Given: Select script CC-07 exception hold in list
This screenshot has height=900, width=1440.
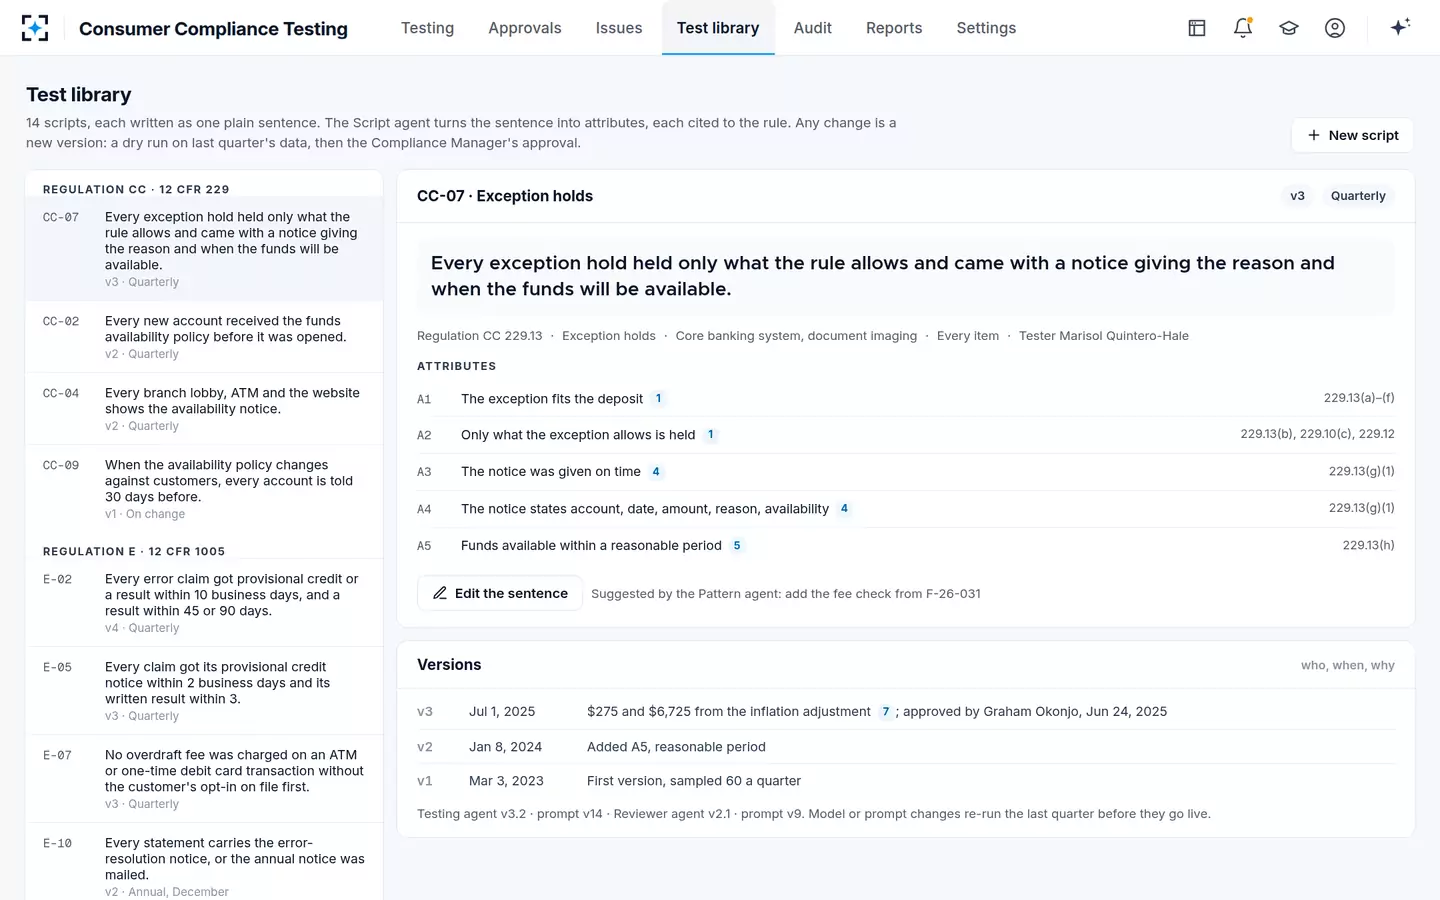Looking at the screenshot, I should tap(204, 249).
